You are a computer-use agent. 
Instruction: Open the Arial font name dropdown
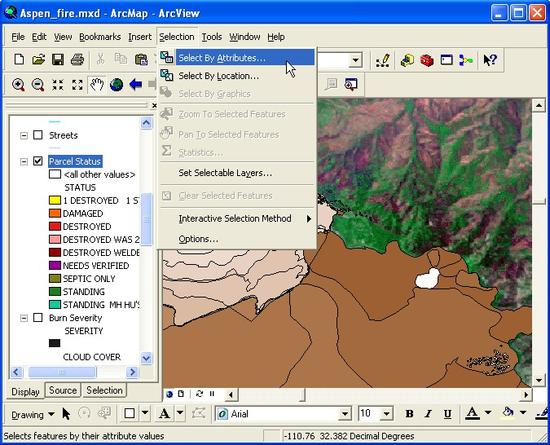coord(345,414)
